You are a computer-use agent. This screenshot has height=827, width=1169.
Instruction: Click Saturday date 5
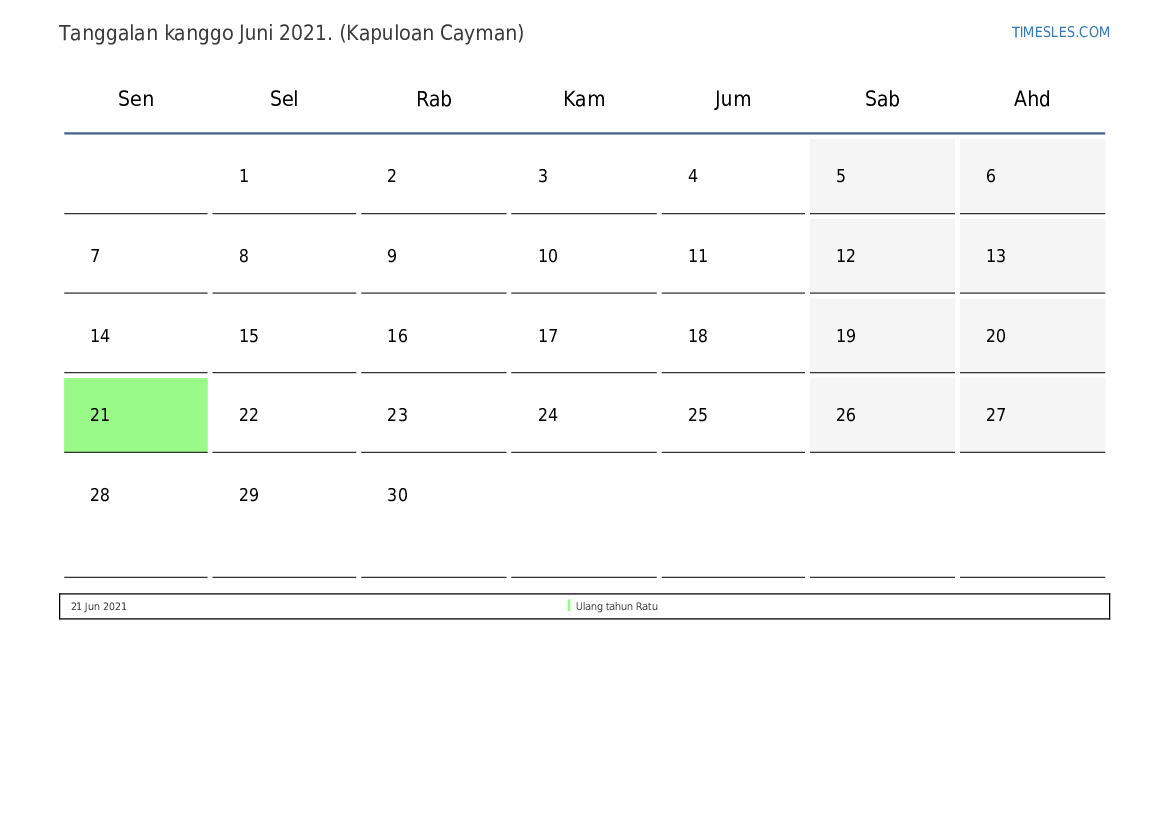pos(882,176)
